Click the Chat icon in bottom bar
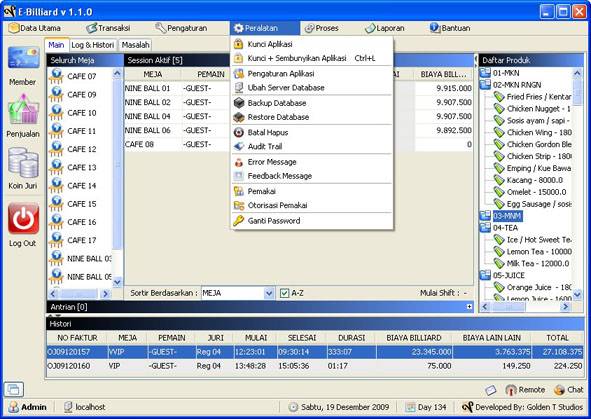591x419 pixels. [x=559, y=390]
